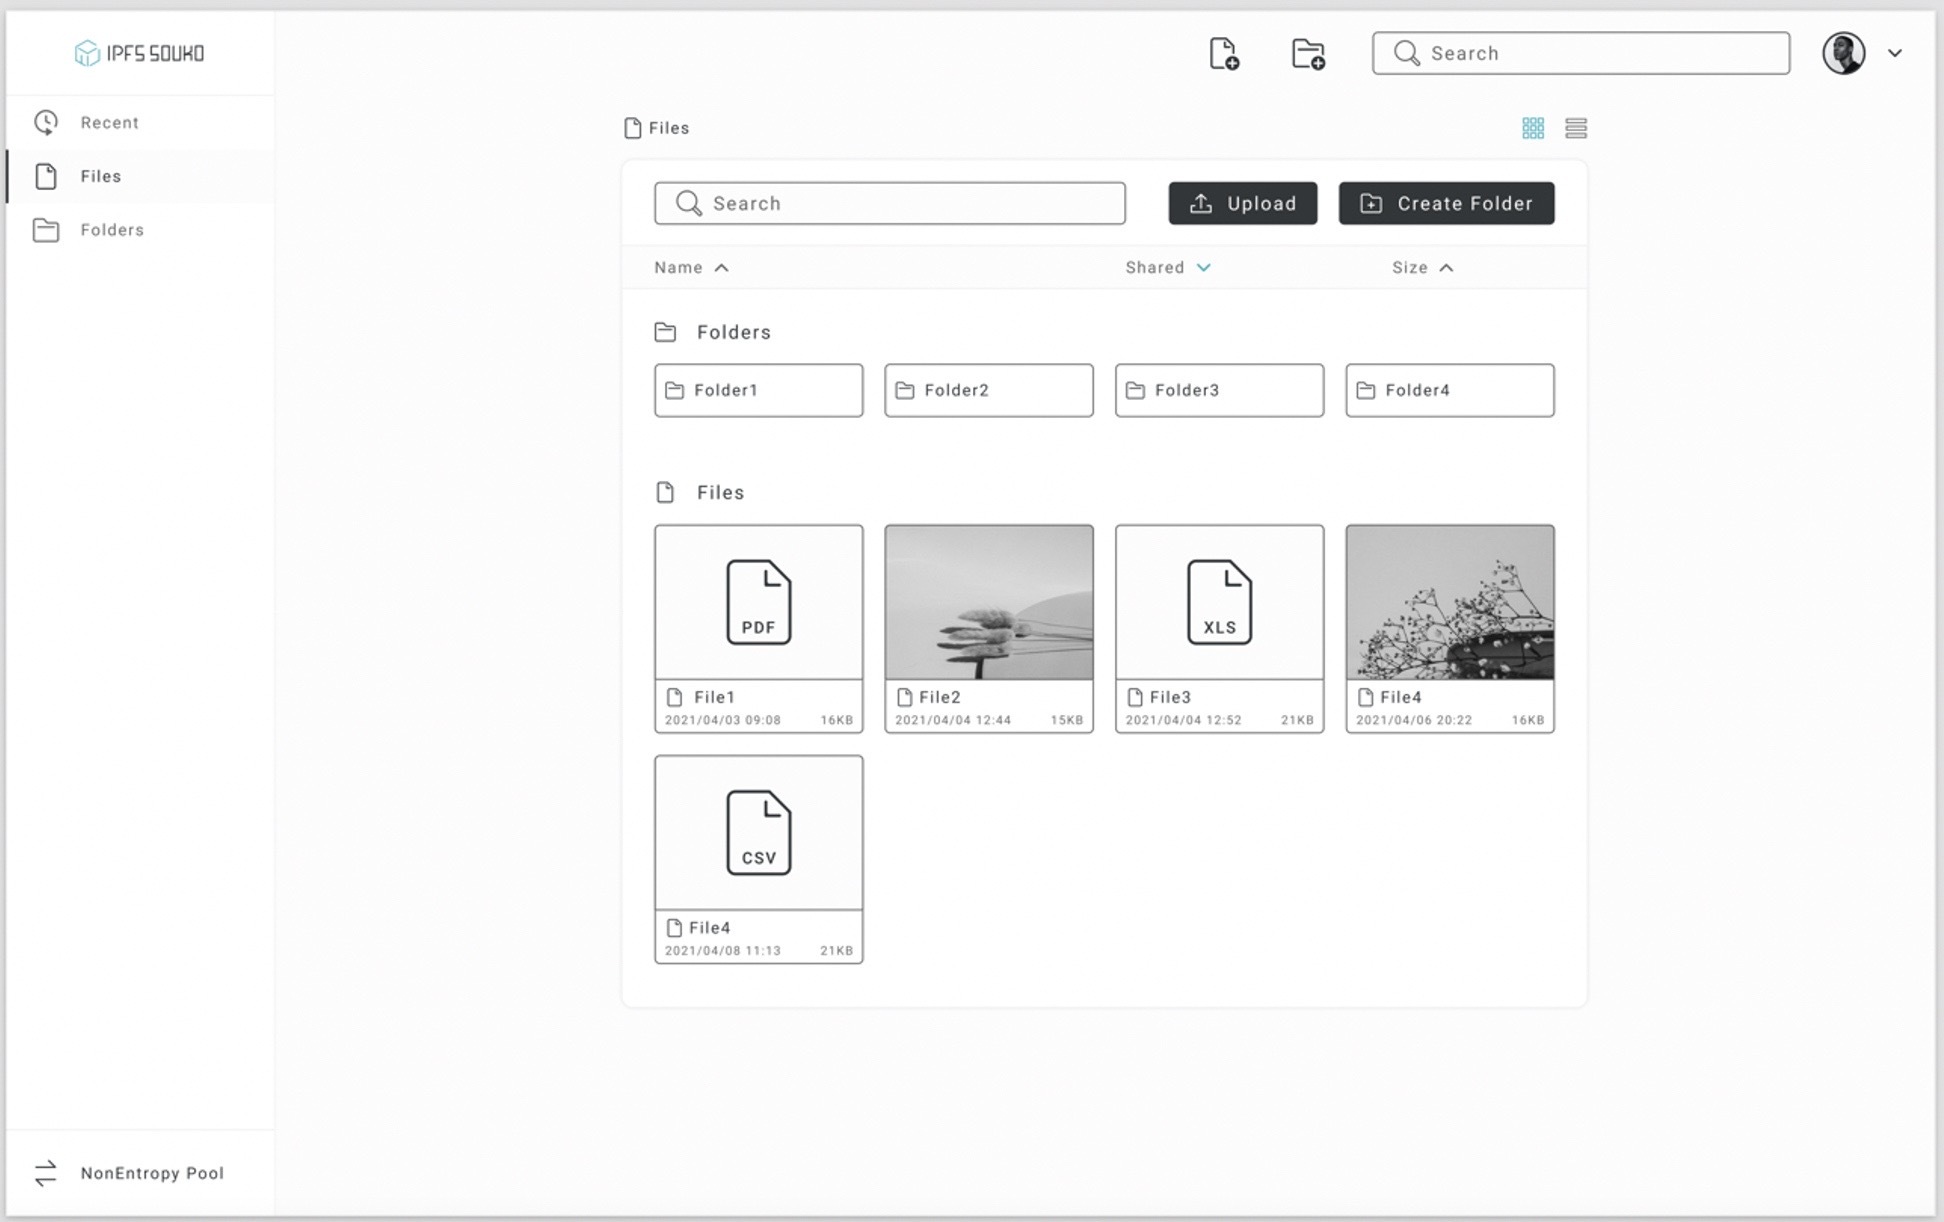Open the File2 image thumbnail
Image resolution: width=1944 pixels, height=1222 pixels.
tap(988, 602)
